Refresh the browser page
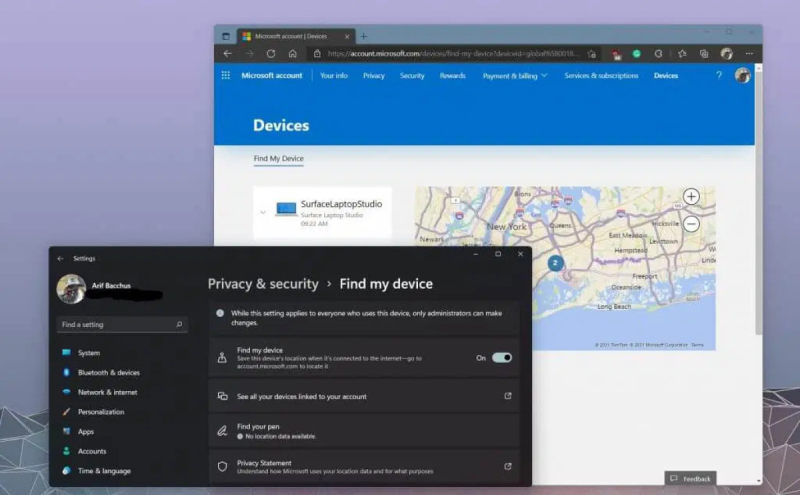 [271, 54]
